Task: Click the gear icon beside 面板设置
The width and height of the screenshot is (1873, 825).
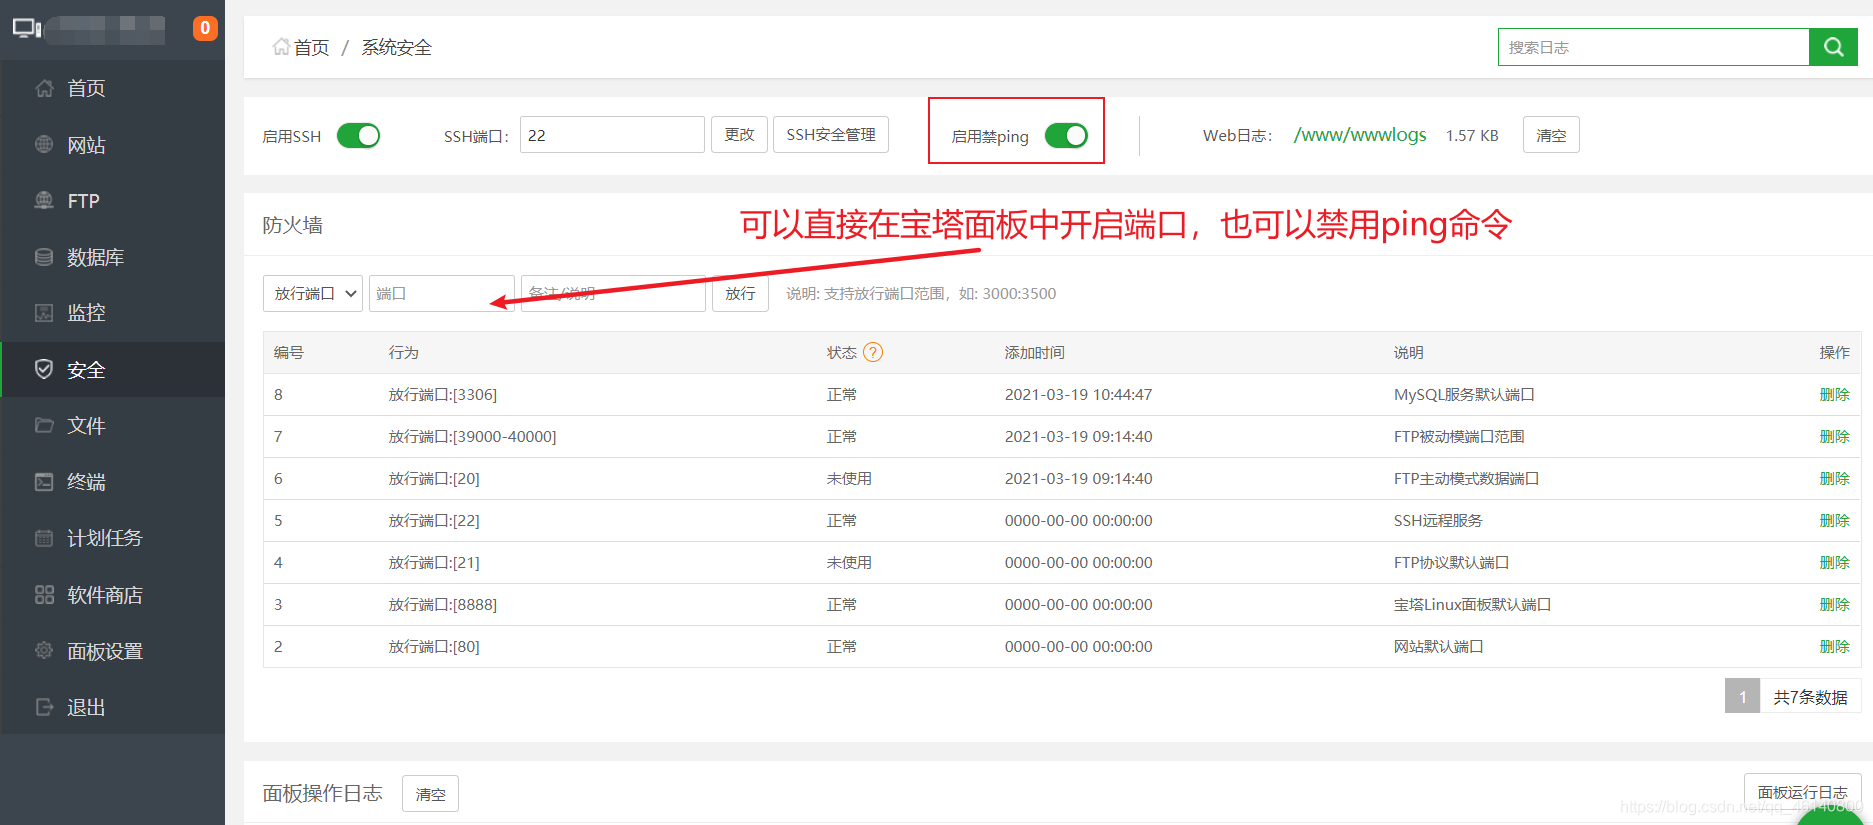Action: pyautogui.click(x=44, y=651)
